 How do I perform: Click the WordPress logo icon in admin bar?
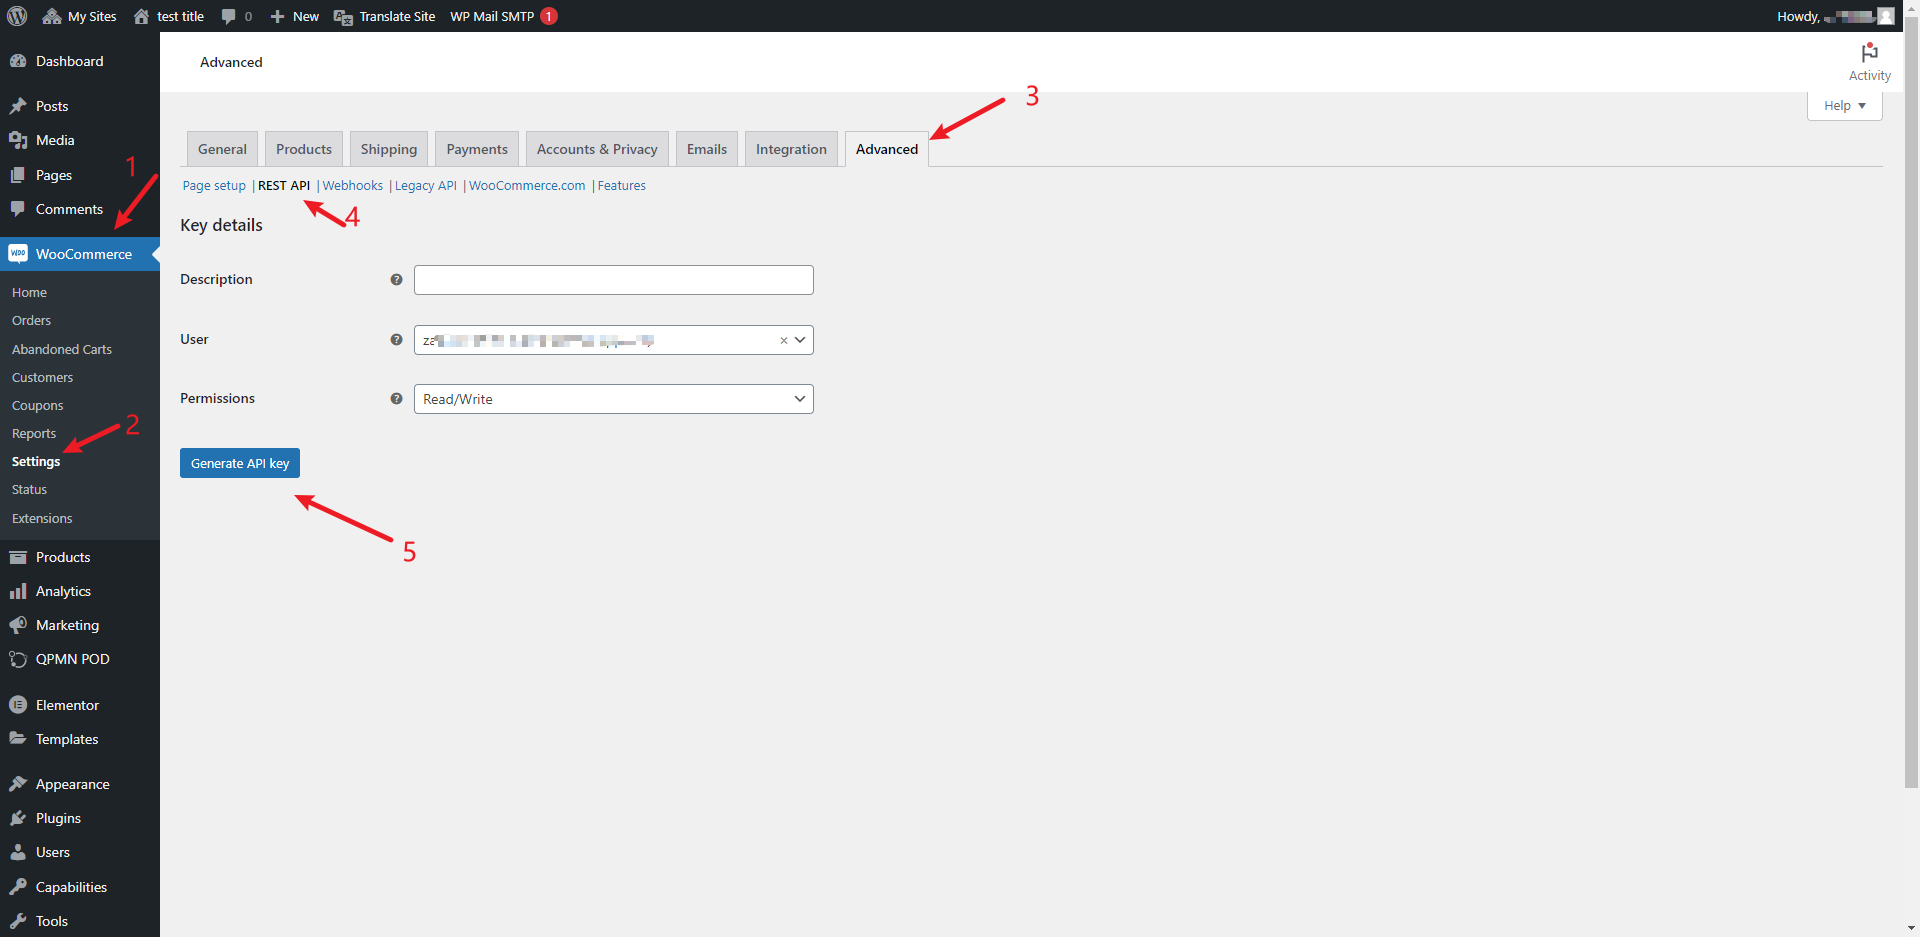[17, 16]
